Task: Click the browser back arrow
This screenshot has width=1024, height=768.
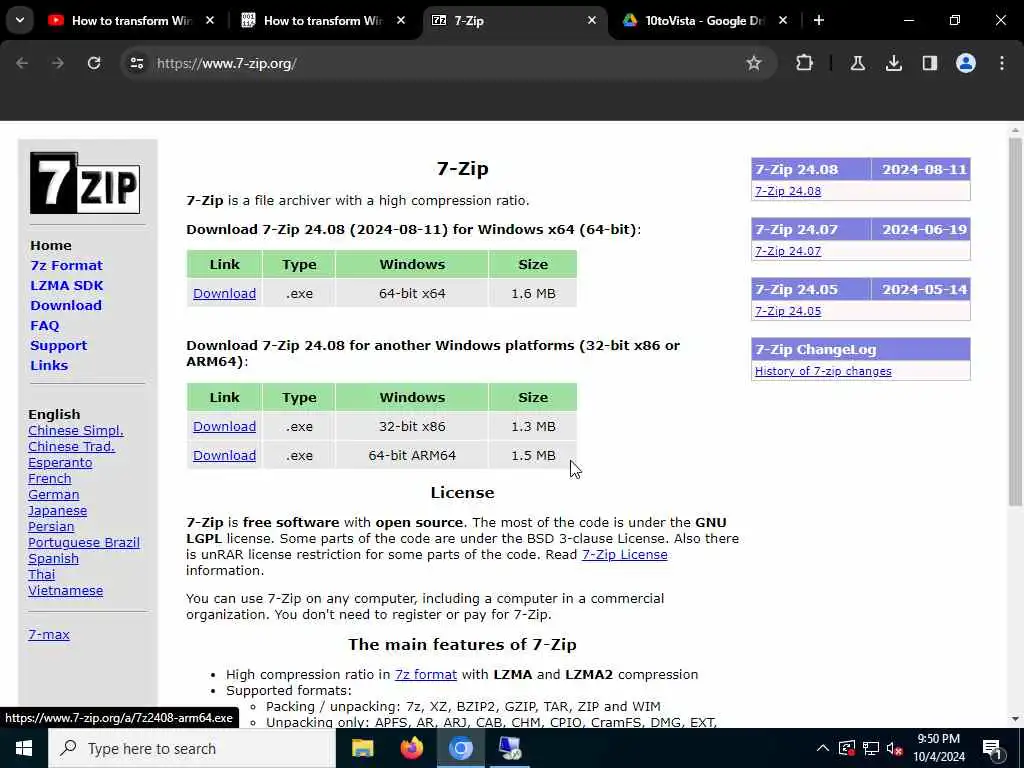Action: pos(22,63)
